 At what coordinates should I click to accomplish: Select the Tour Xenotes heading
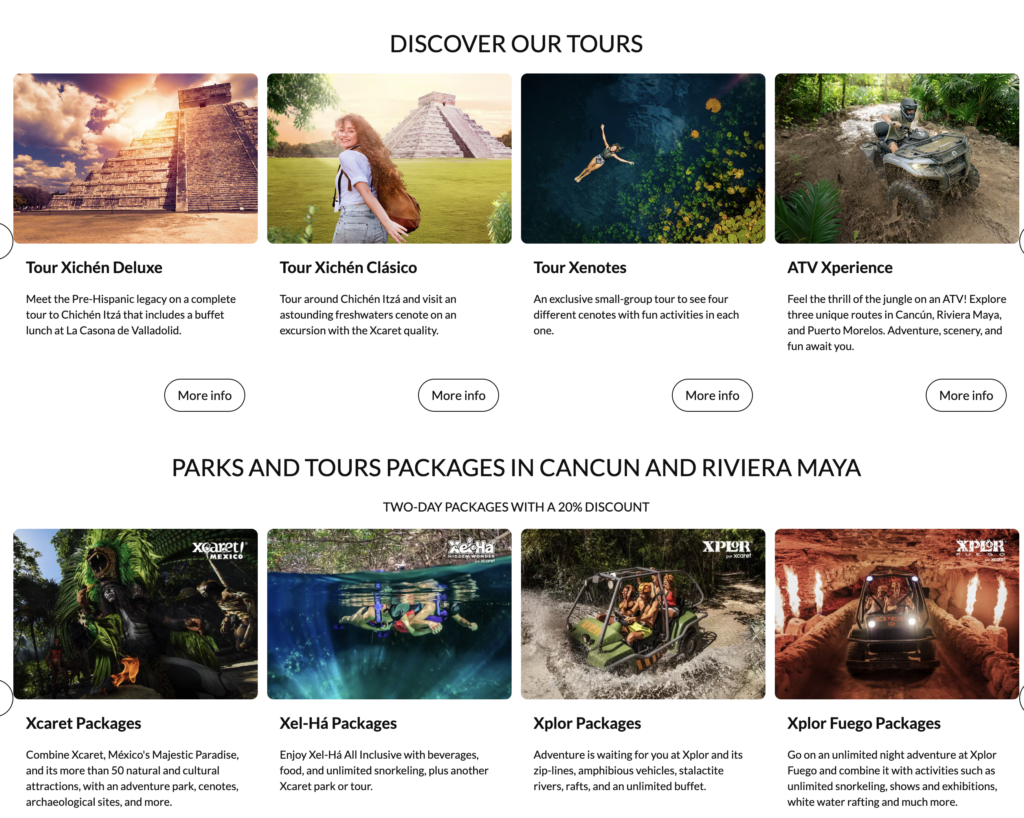pyautogui.click(x=580, y=268)
